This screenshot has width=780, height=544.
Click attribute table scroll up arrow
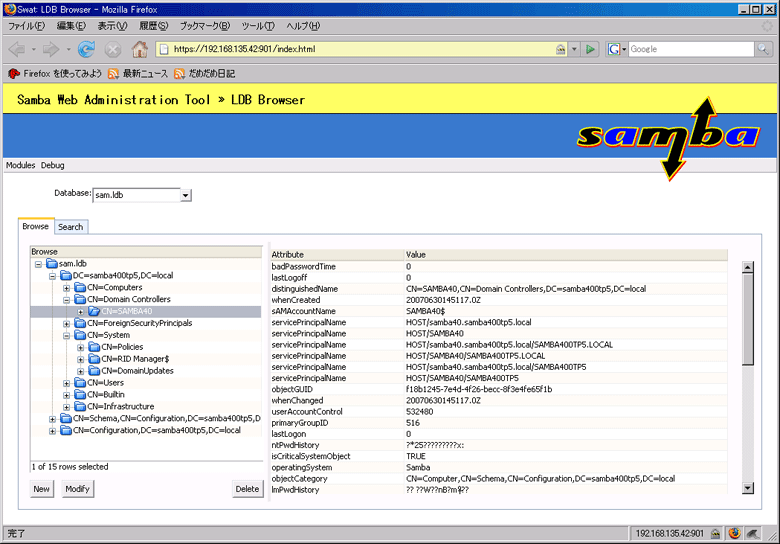(747, 267)
